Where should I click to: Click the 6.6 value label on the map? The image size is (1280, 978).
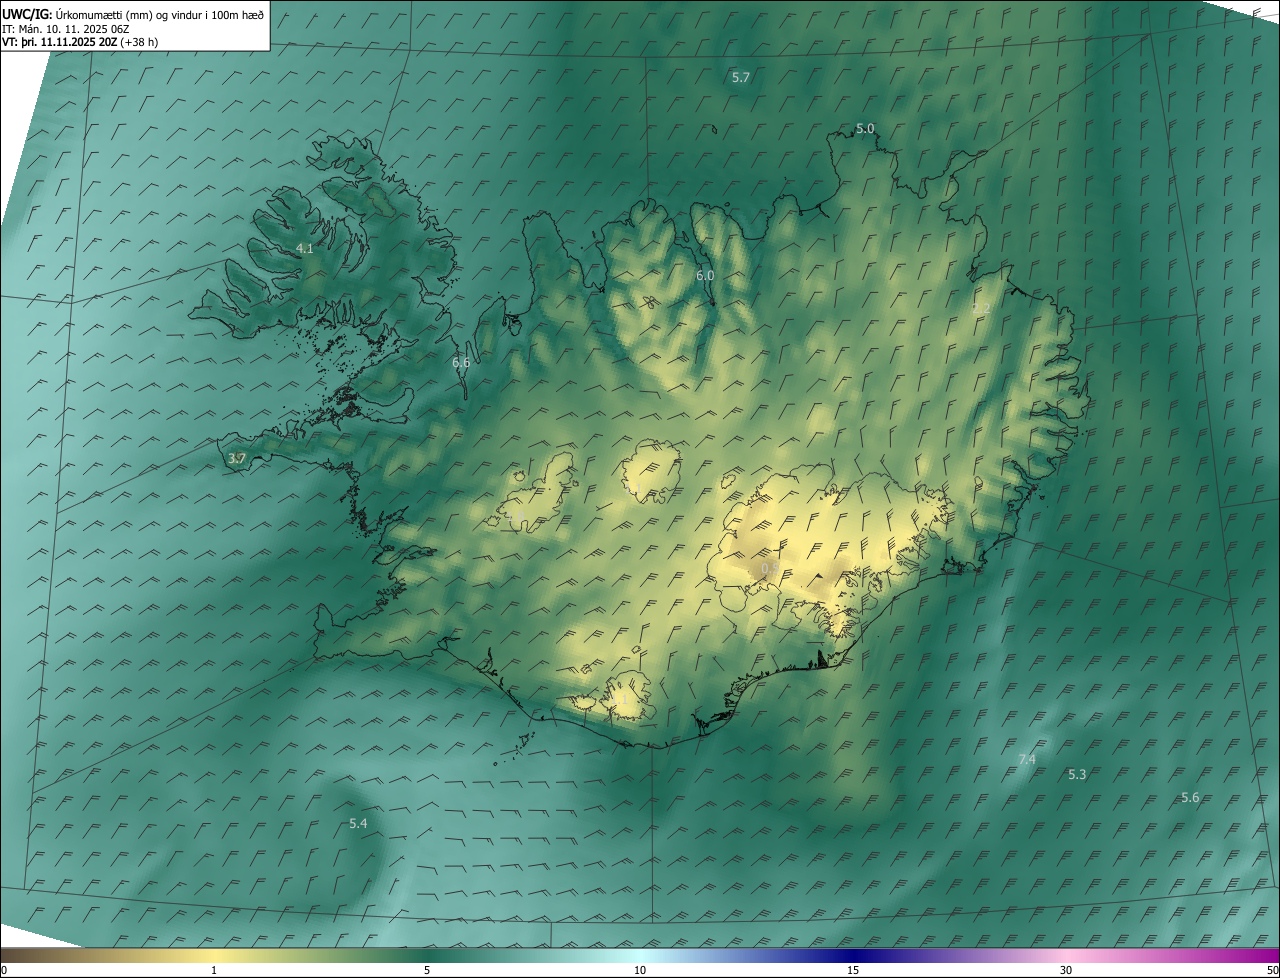pyautogui.click(x=461, y=362)
